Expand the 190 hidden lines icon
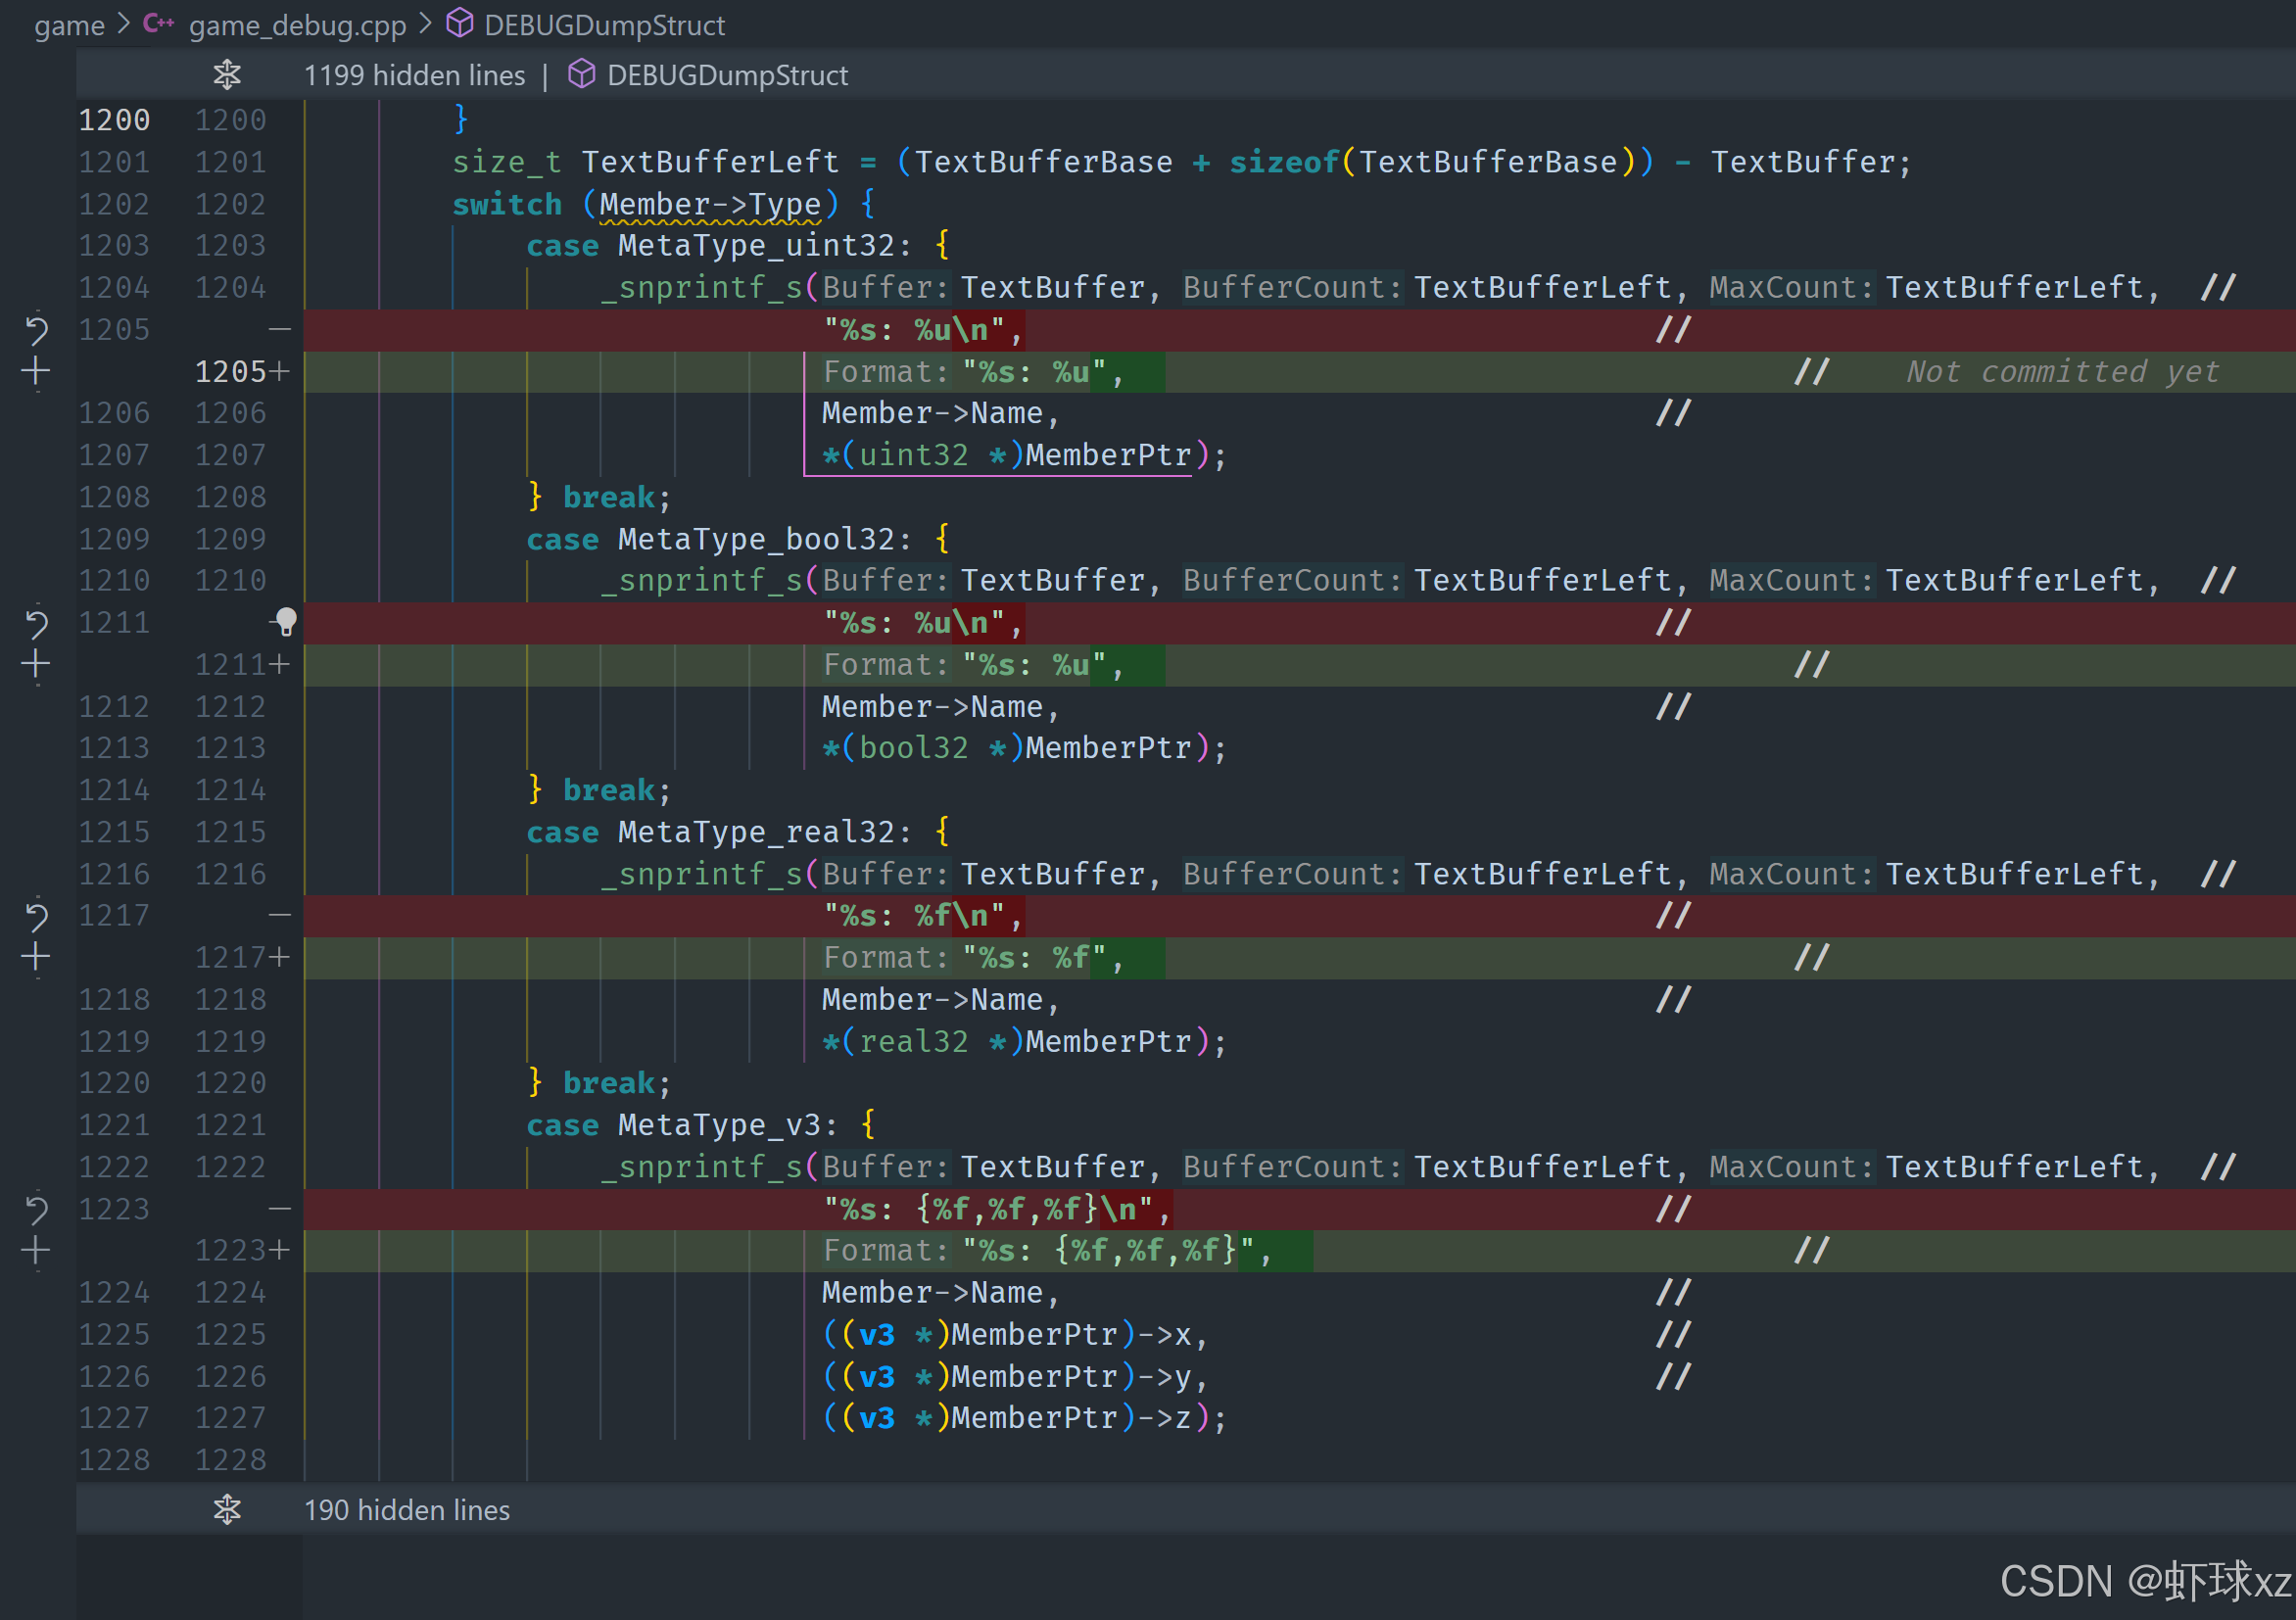The height and width of the screenshot is (1620, 2296). pyautogui.click(x=227, y=1510)
